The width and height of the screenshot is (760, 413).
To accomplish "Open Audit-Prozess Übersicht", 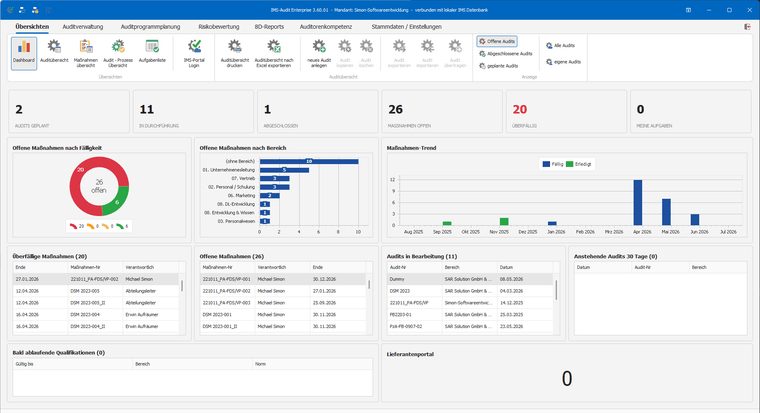I will [x=118, y=53].
